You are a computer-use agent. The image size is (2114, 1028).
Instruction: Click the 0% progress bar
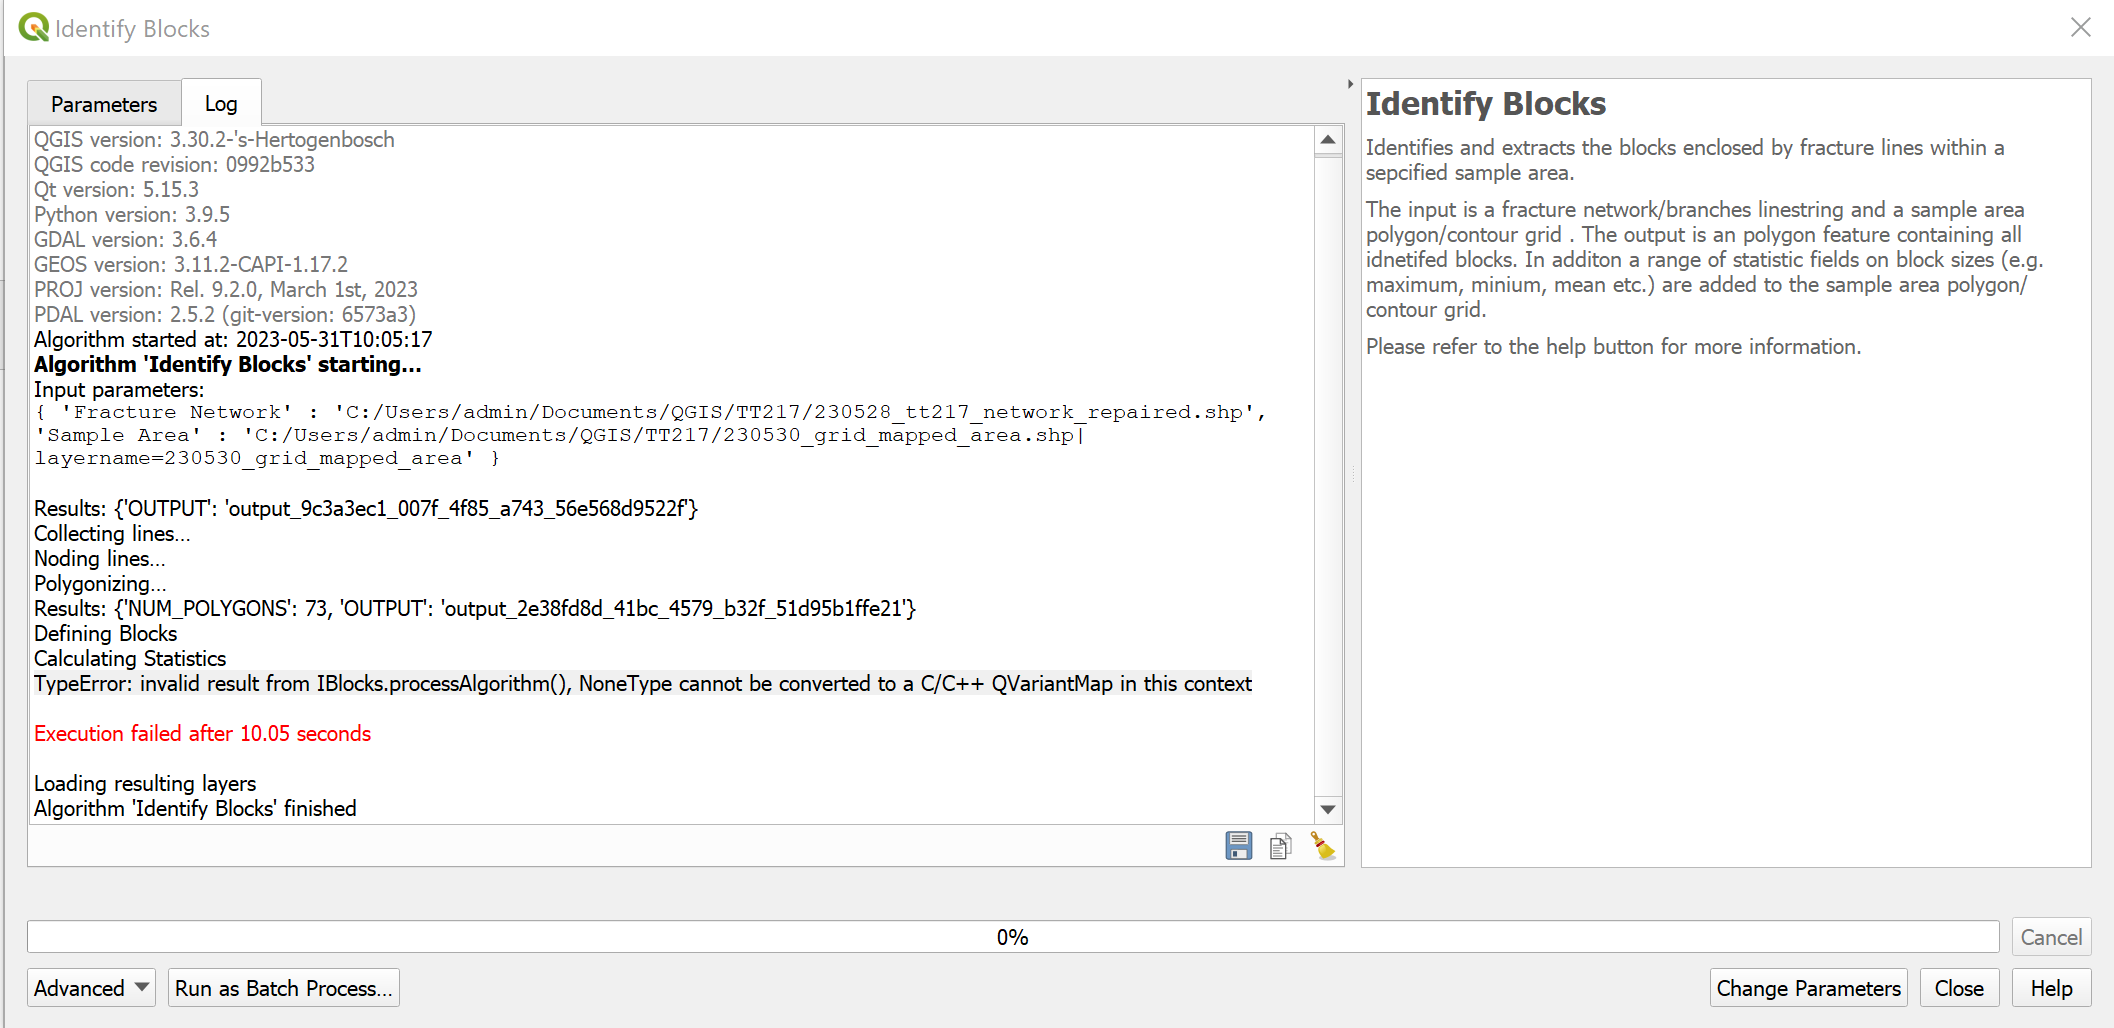click(x=1013, y=937)
